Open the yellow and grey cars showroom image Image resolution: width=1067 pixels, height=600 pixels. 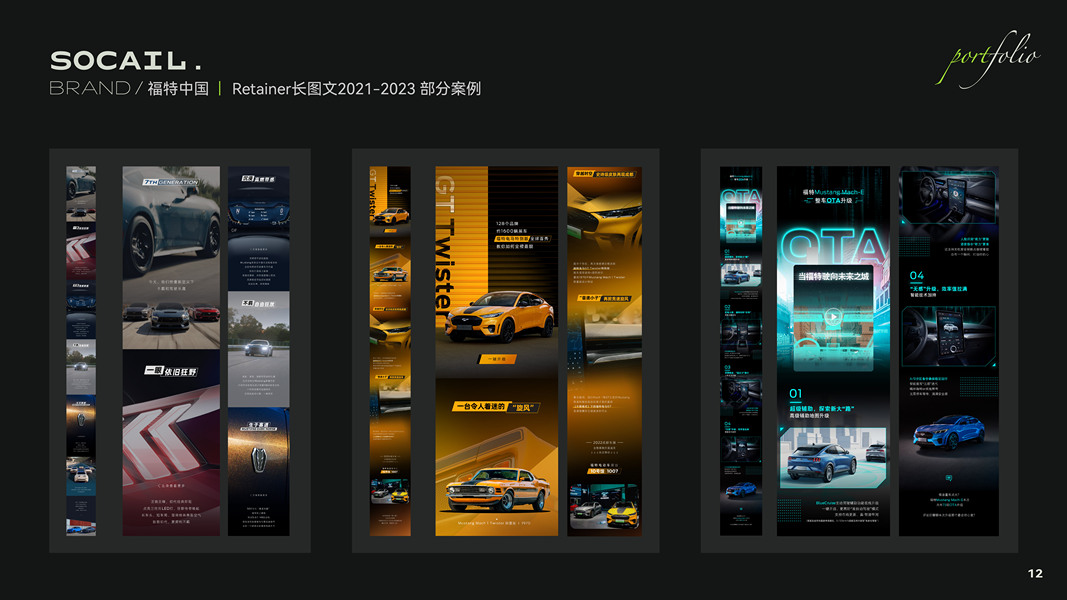coord(604,506)
